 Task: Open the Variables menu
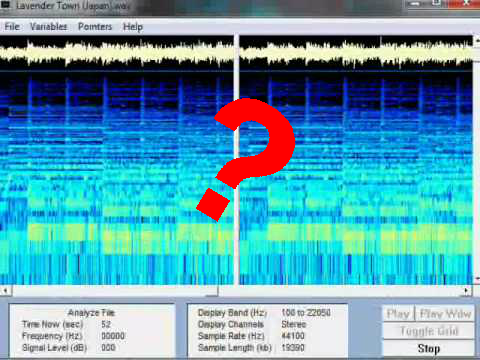point(49,26)
